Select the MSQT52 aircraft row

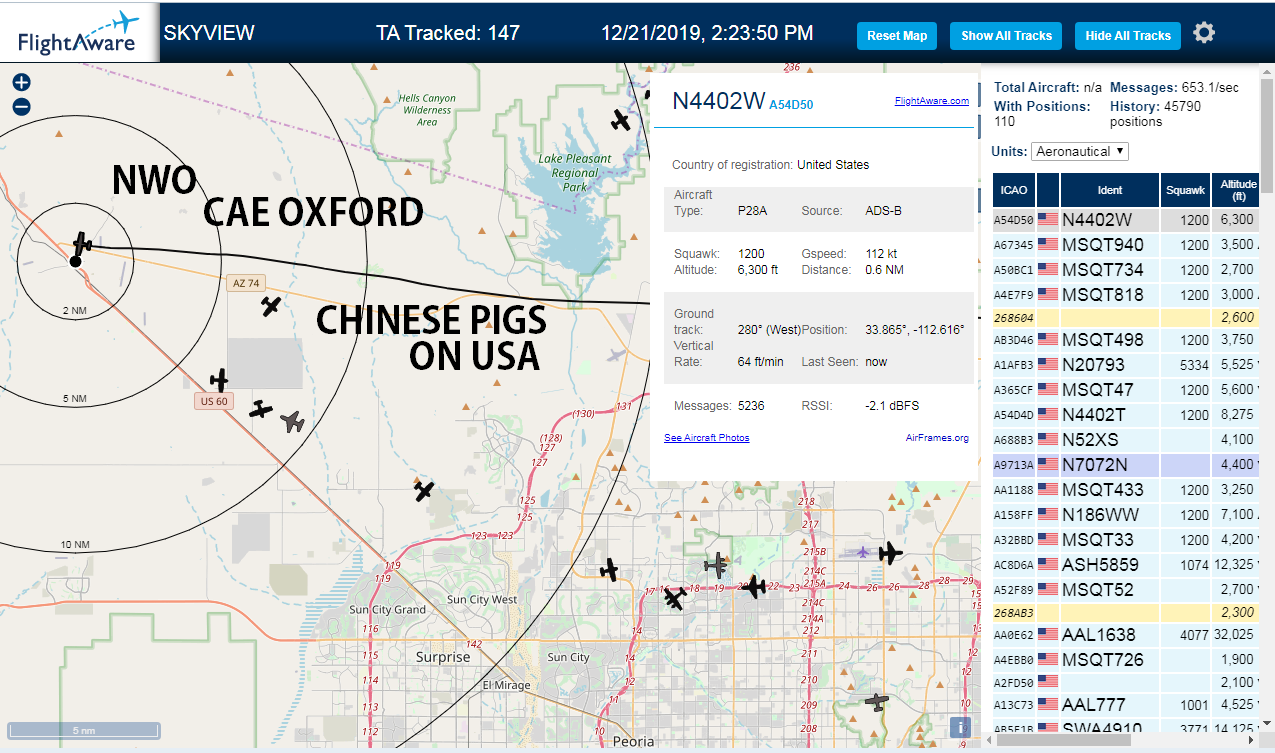(x=1126, y=590)
